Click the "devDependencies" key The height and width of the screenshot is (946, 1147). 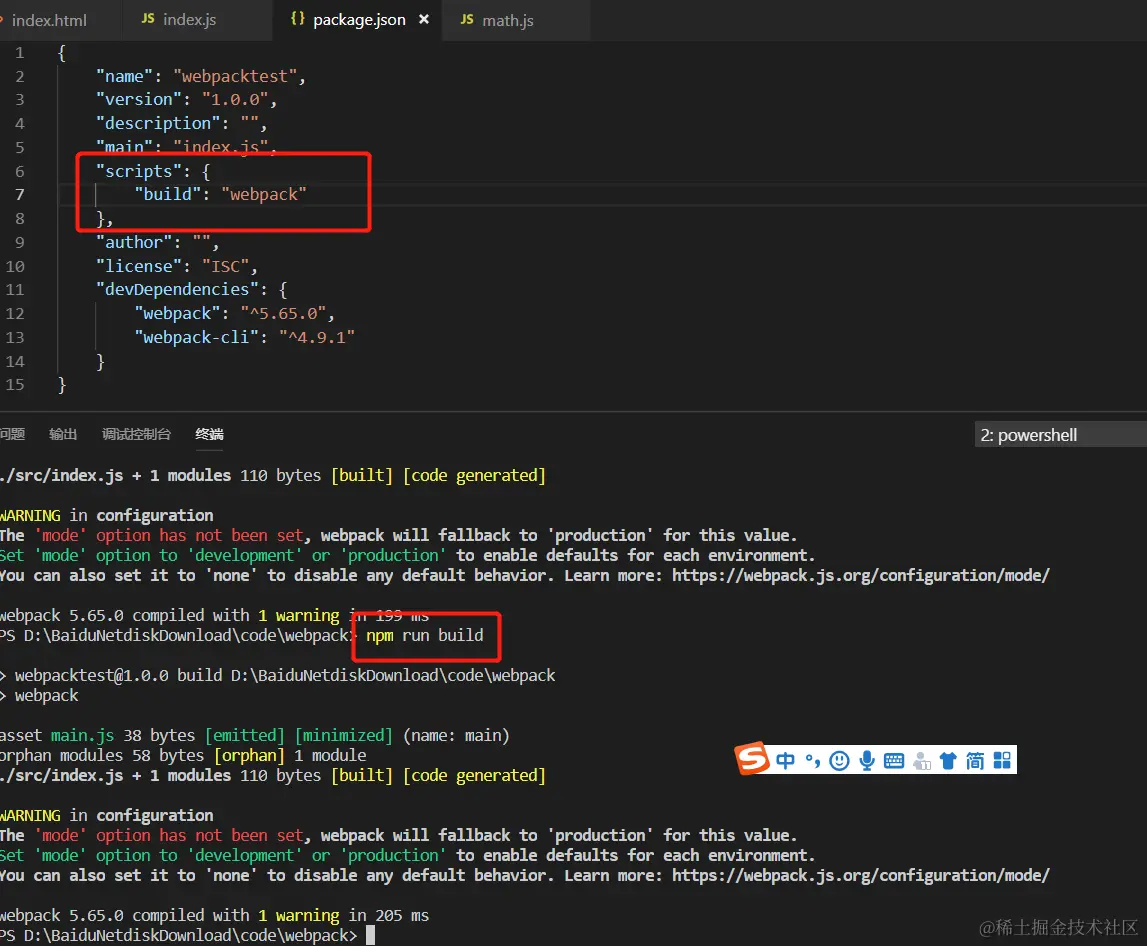pyautogui.click(x=177, y=290)
